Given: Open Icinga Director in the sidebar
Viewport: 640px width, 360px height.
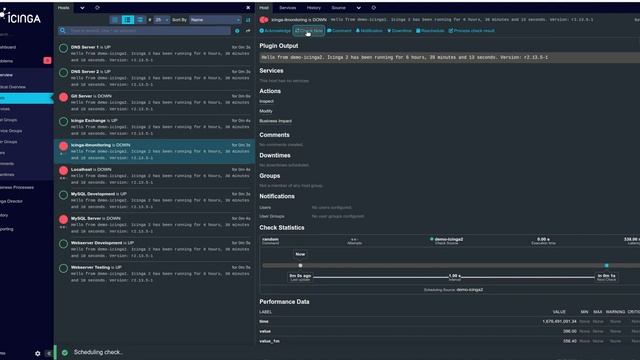Looking at the screenshot, I should [11, 201].
